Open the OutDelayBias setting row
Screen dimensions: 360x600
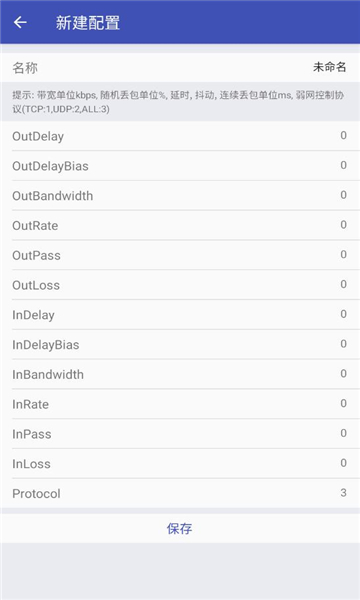coord(180,166)
